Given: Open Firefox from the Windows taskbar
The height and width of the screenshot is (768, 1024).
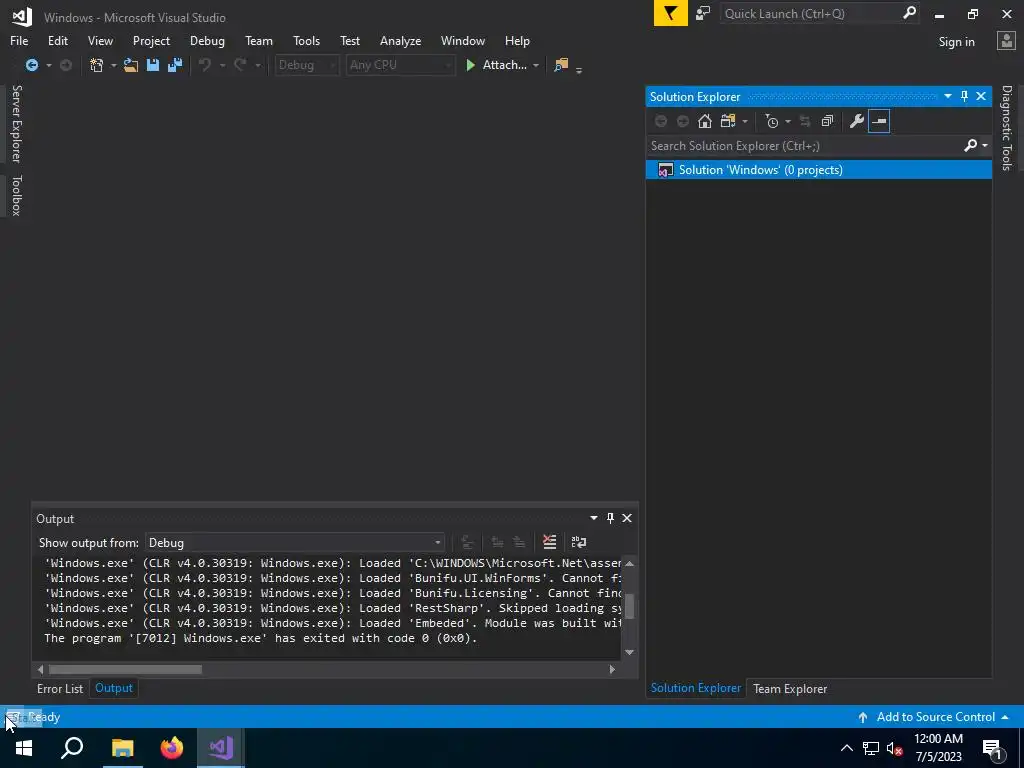Looking at the screenshot, I should click(172, 748).
